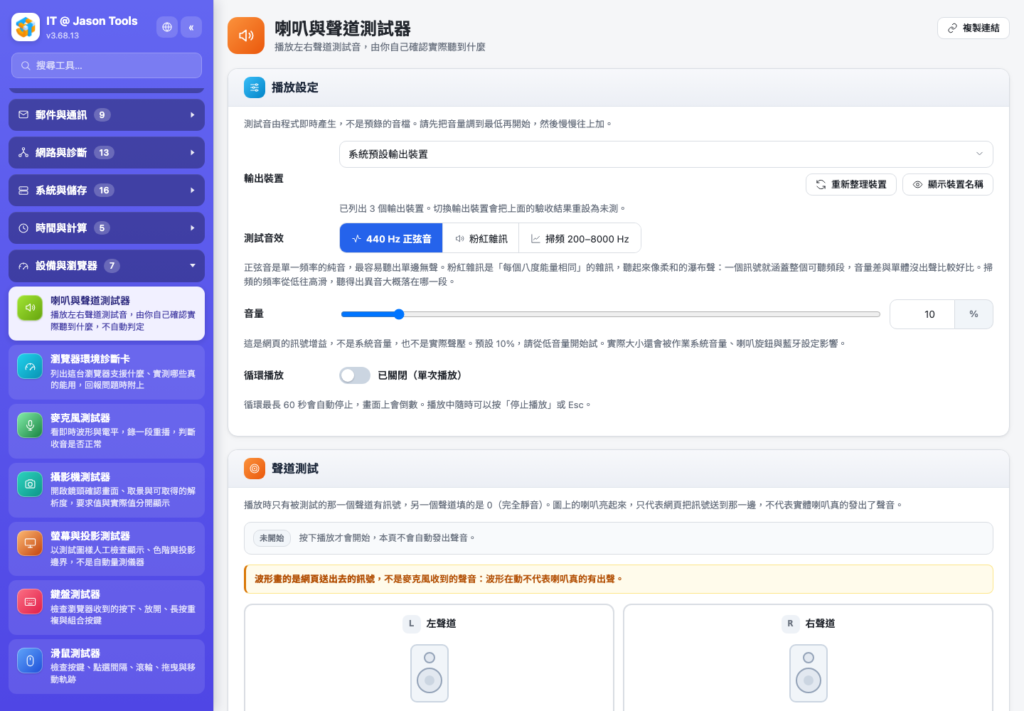Focus the 搜尋工具 search field
Image resolution: width=1024 pixels, height=711 pixels.
(106, 65)
